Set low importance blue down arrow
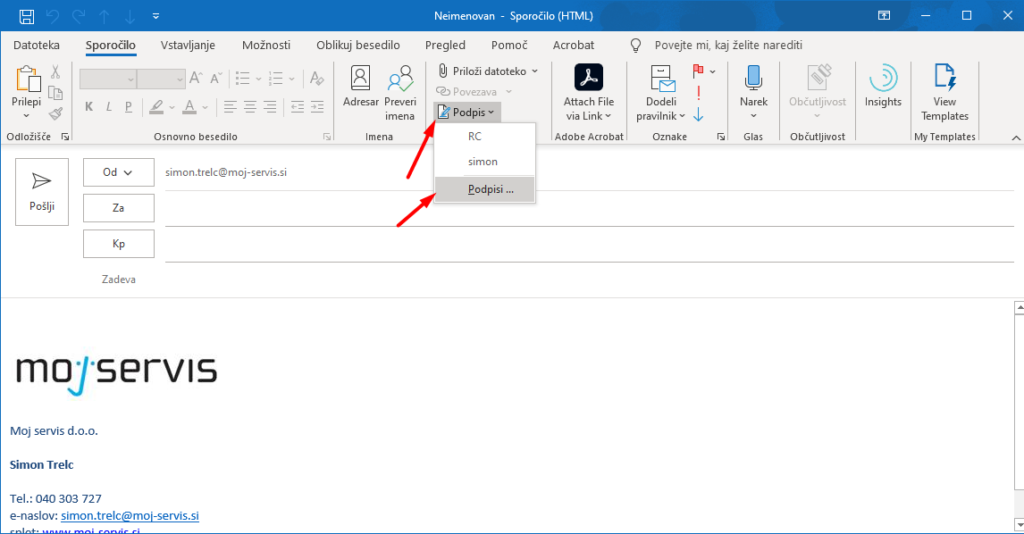1024x534 pixels. click(x=698, y=115)
